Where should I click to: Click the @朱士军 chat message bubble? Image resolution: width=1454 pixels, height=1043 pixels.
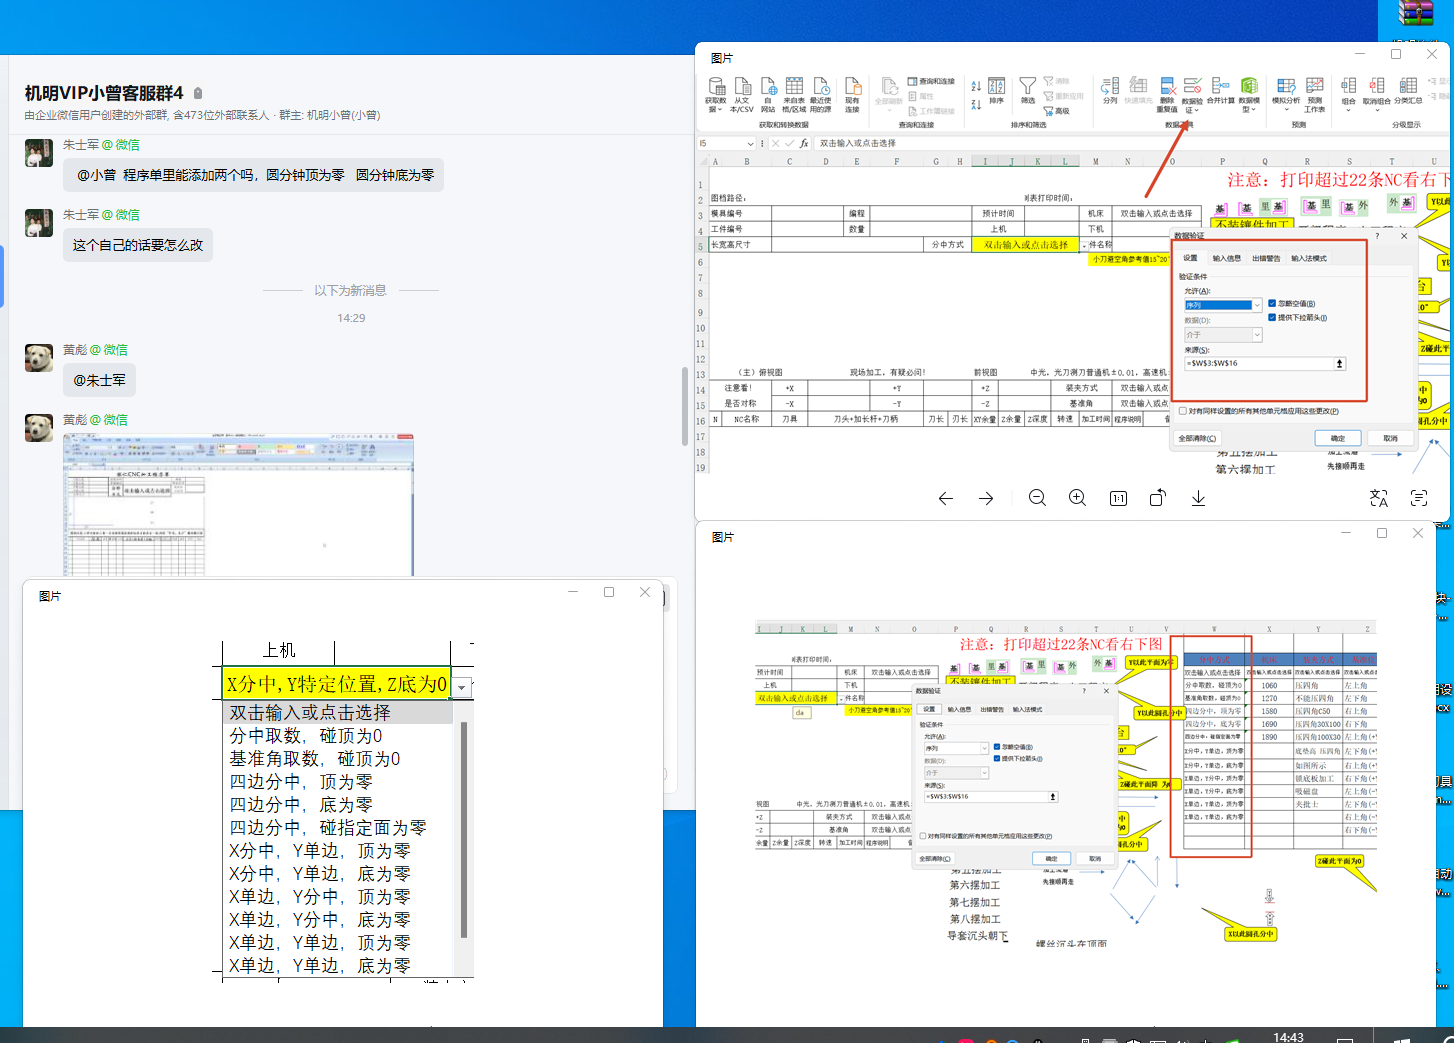(100, 380)
